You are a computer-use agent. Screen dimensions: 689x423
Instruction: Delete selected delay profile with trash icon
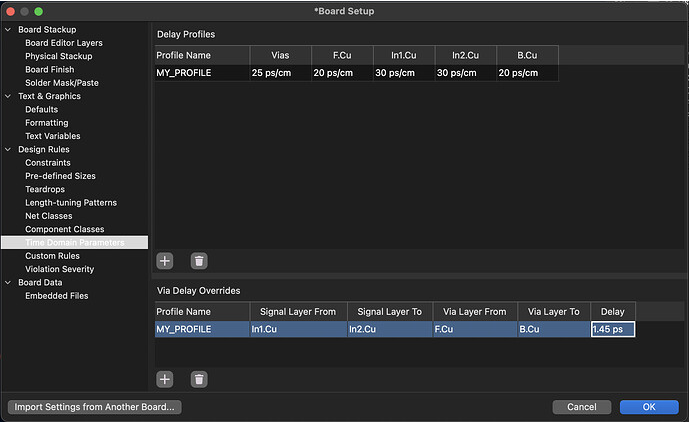pos(199,260)
